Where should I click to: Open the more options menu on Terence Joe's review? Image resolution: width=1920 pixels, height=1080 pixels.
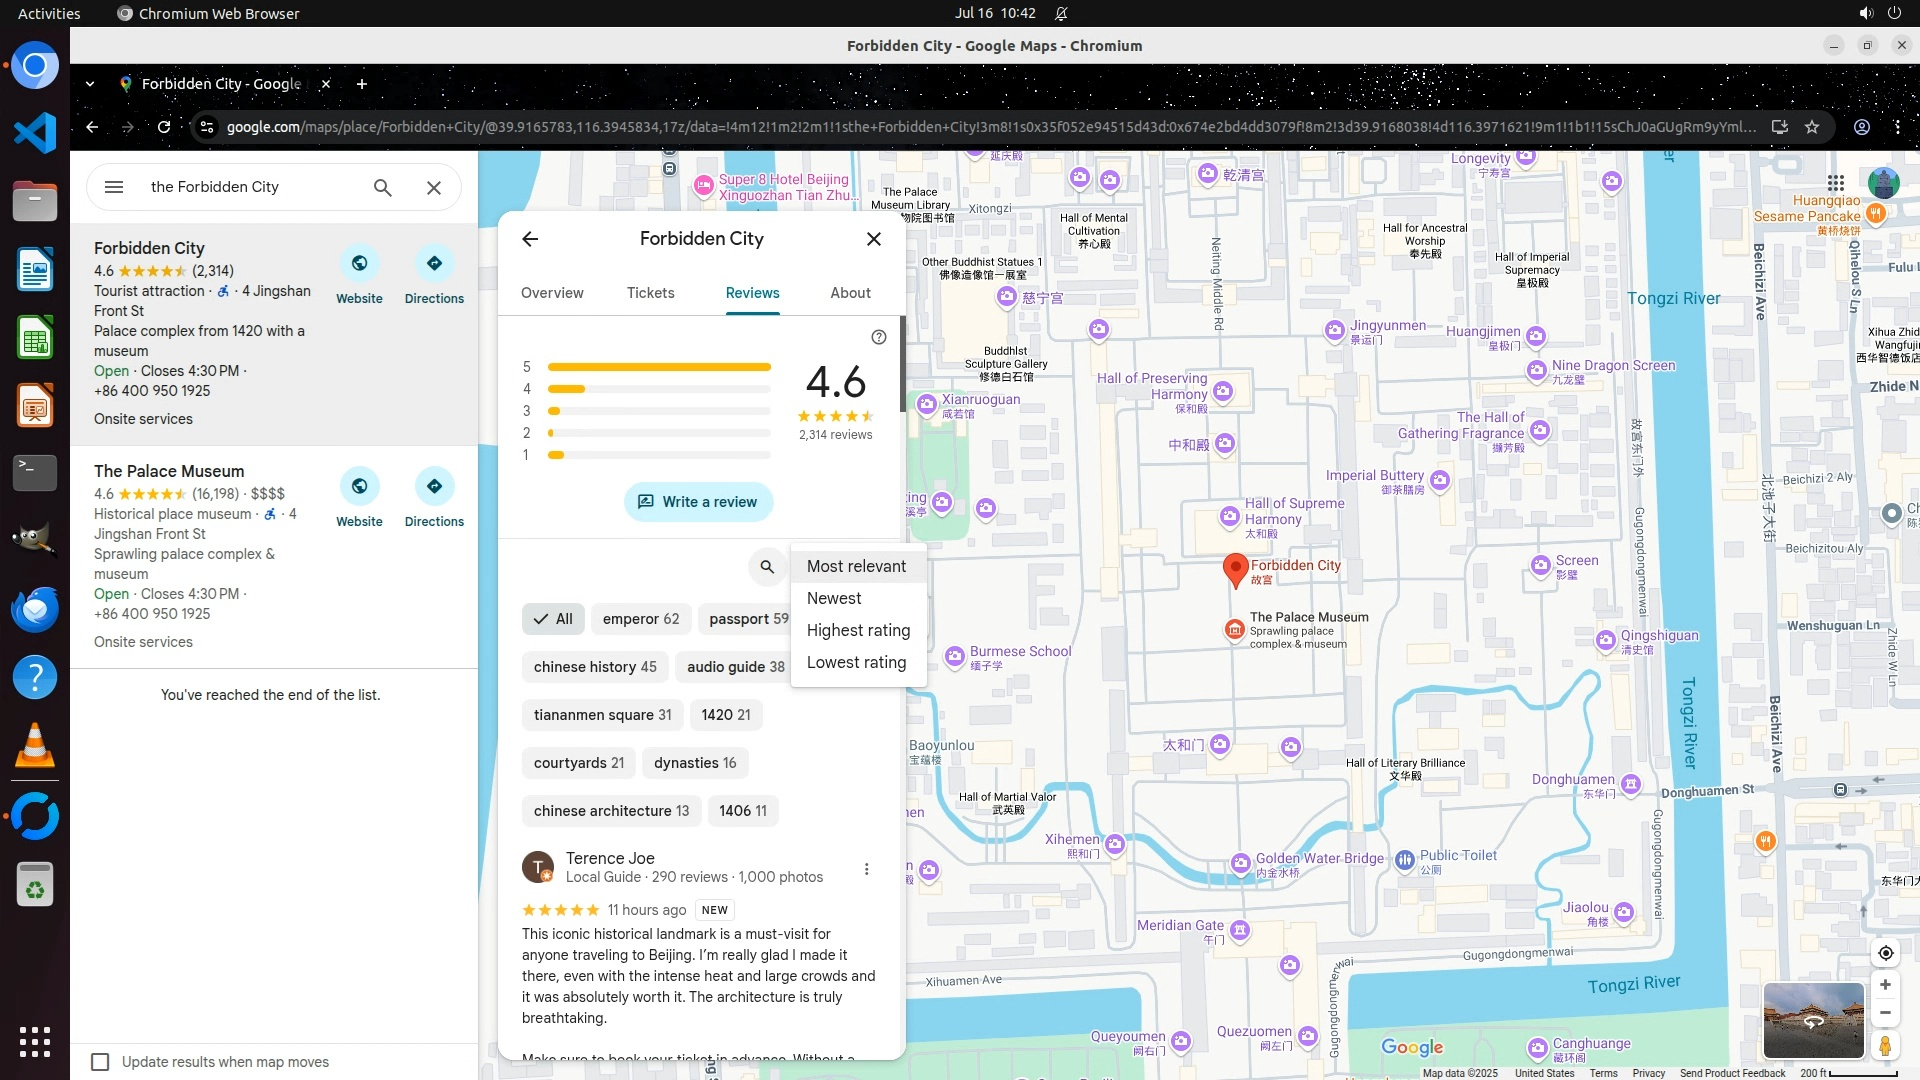point(866,869)
